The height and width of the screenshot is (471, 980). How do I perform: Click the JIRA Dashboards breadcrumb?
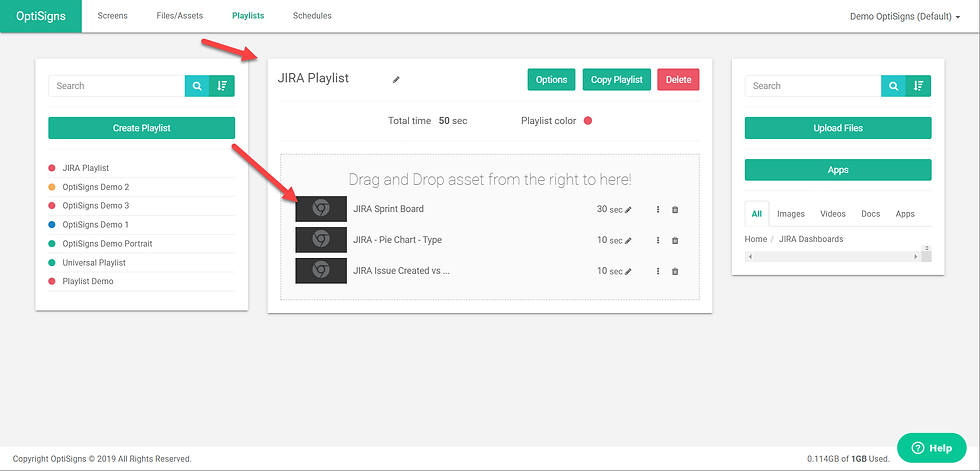[811, 239]
